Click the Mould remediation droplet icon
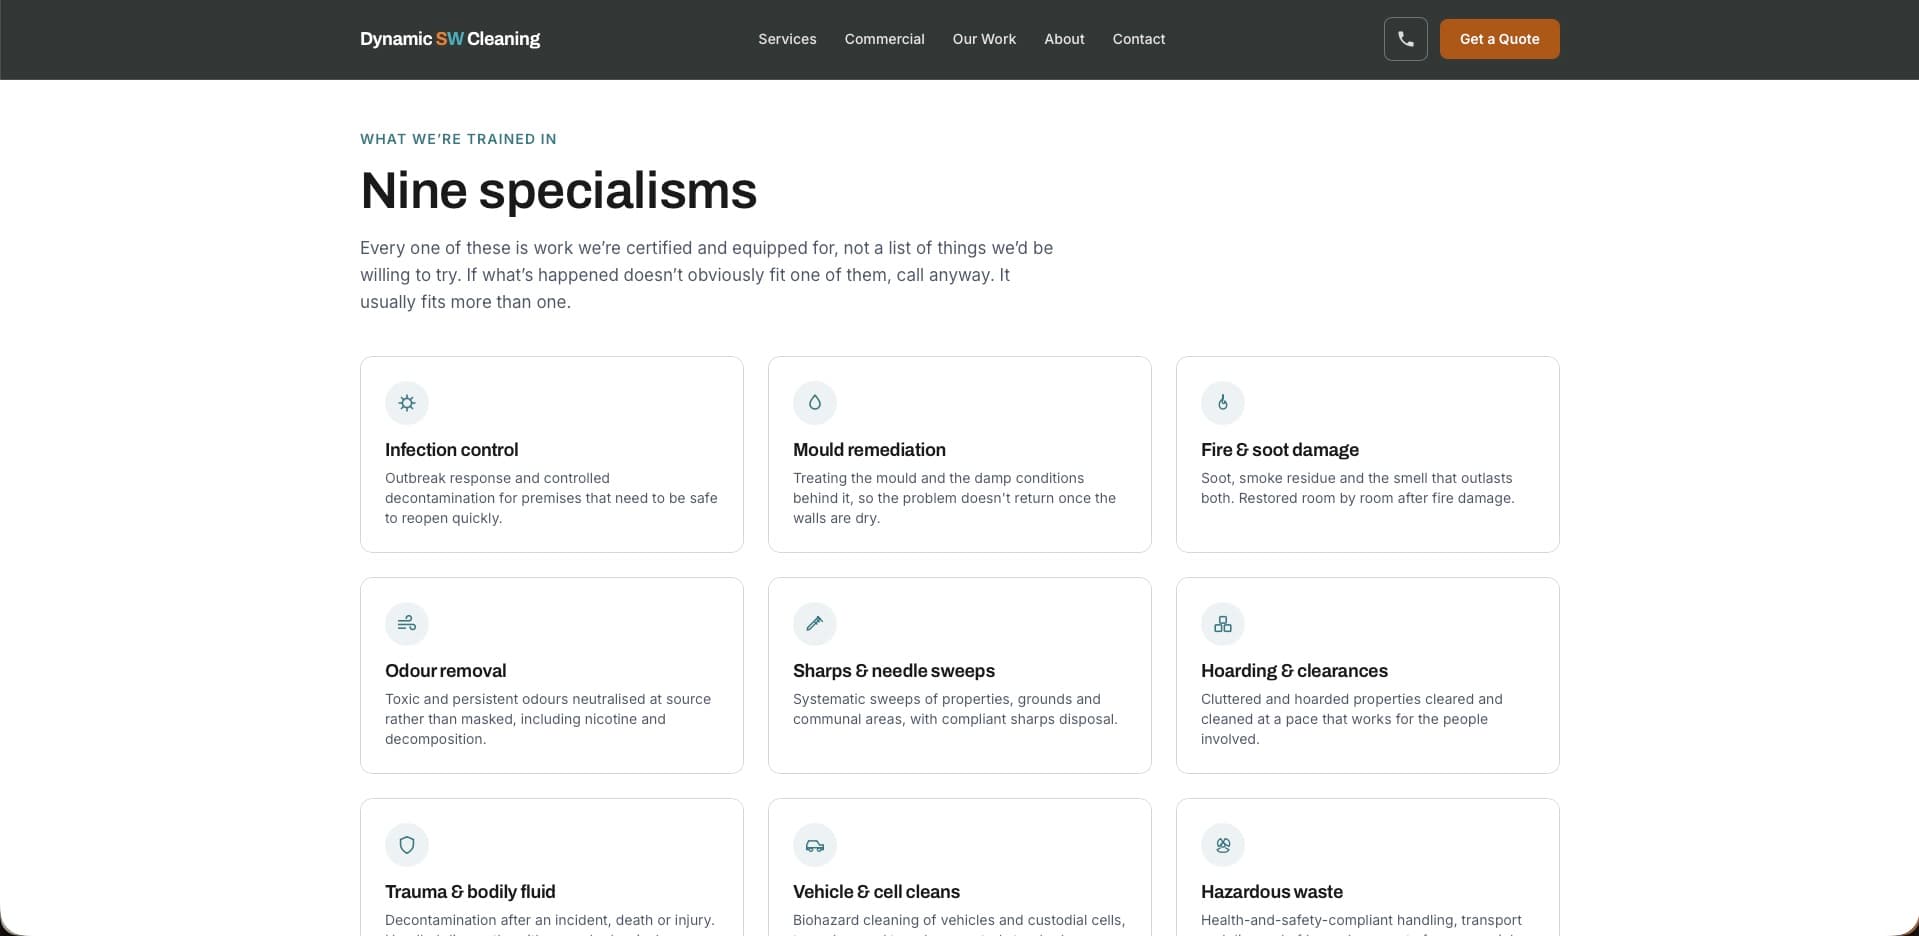The image size is (1919, 936). point(815,403)
